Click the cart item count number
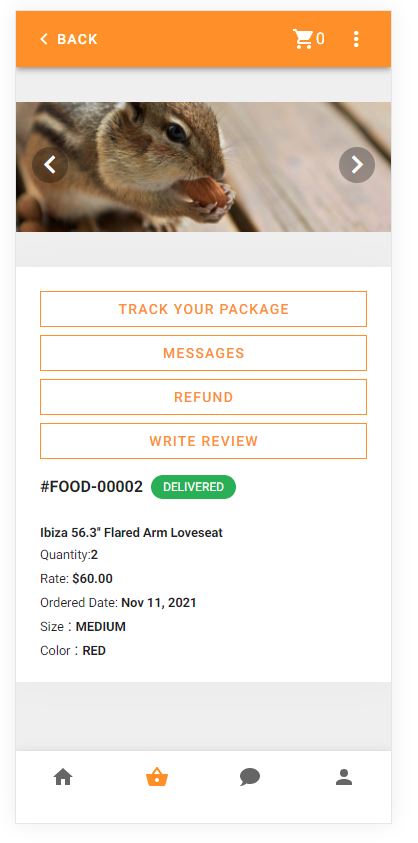418x843 pixels. pyautogui.click(x=320, y=39)
